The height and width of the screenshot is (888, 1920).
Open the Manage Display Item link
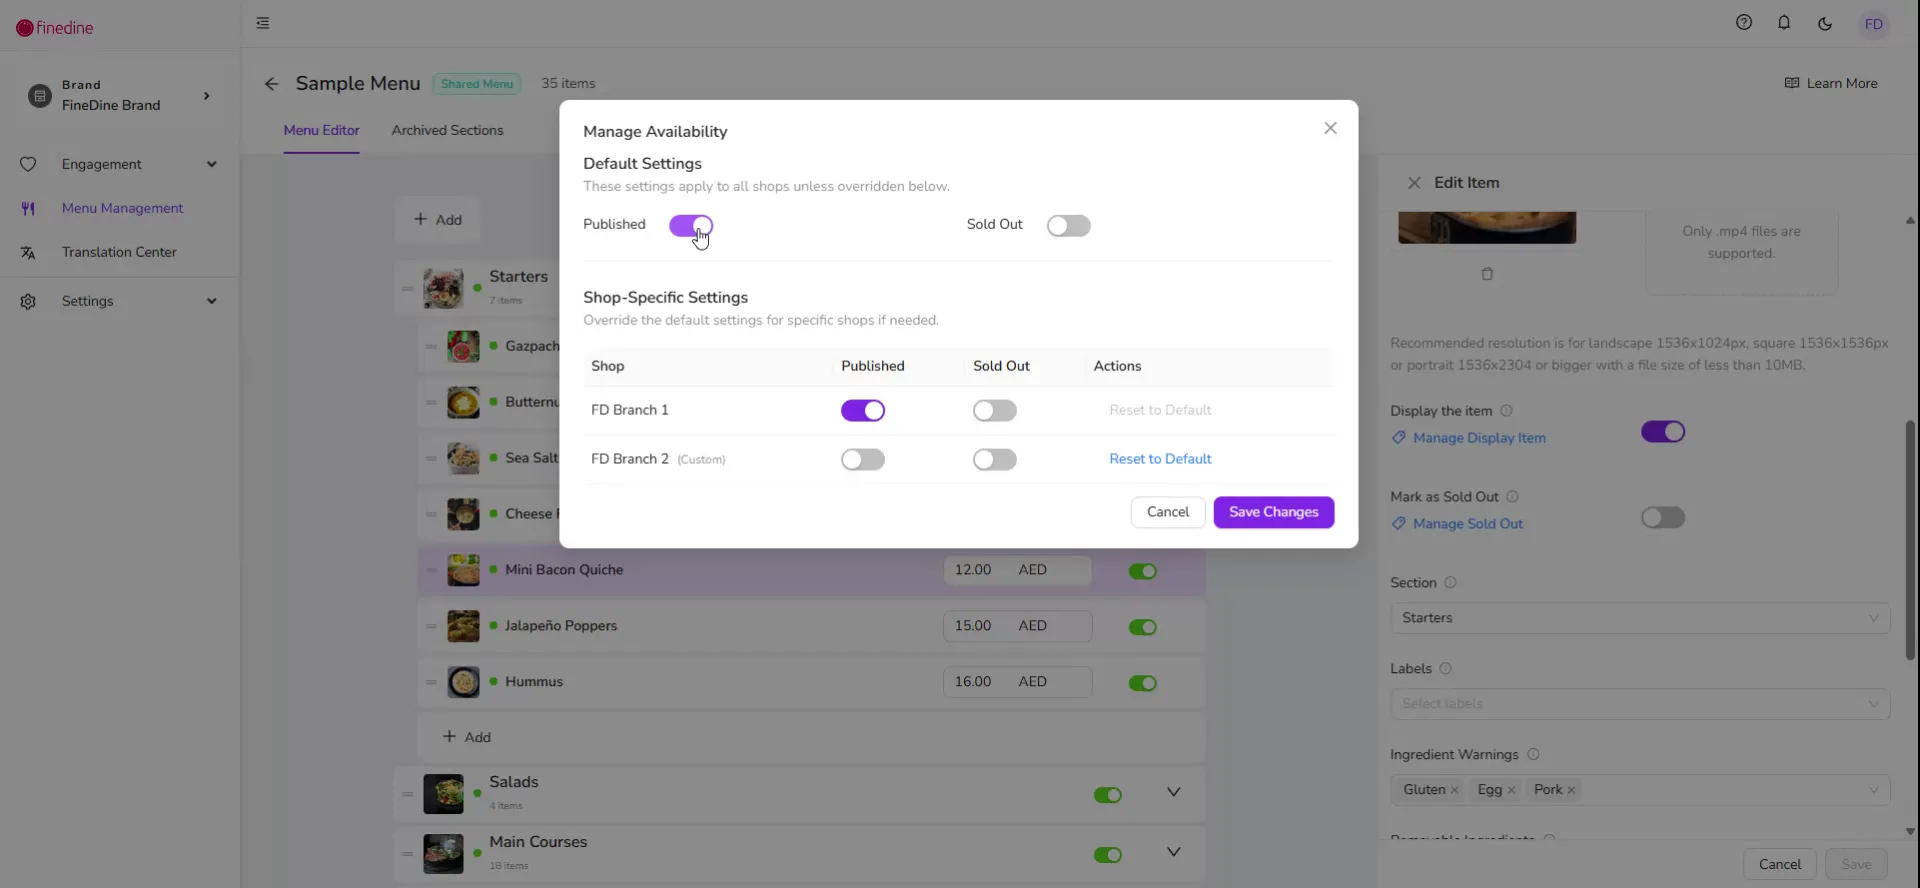click(x=1479, y=438)
